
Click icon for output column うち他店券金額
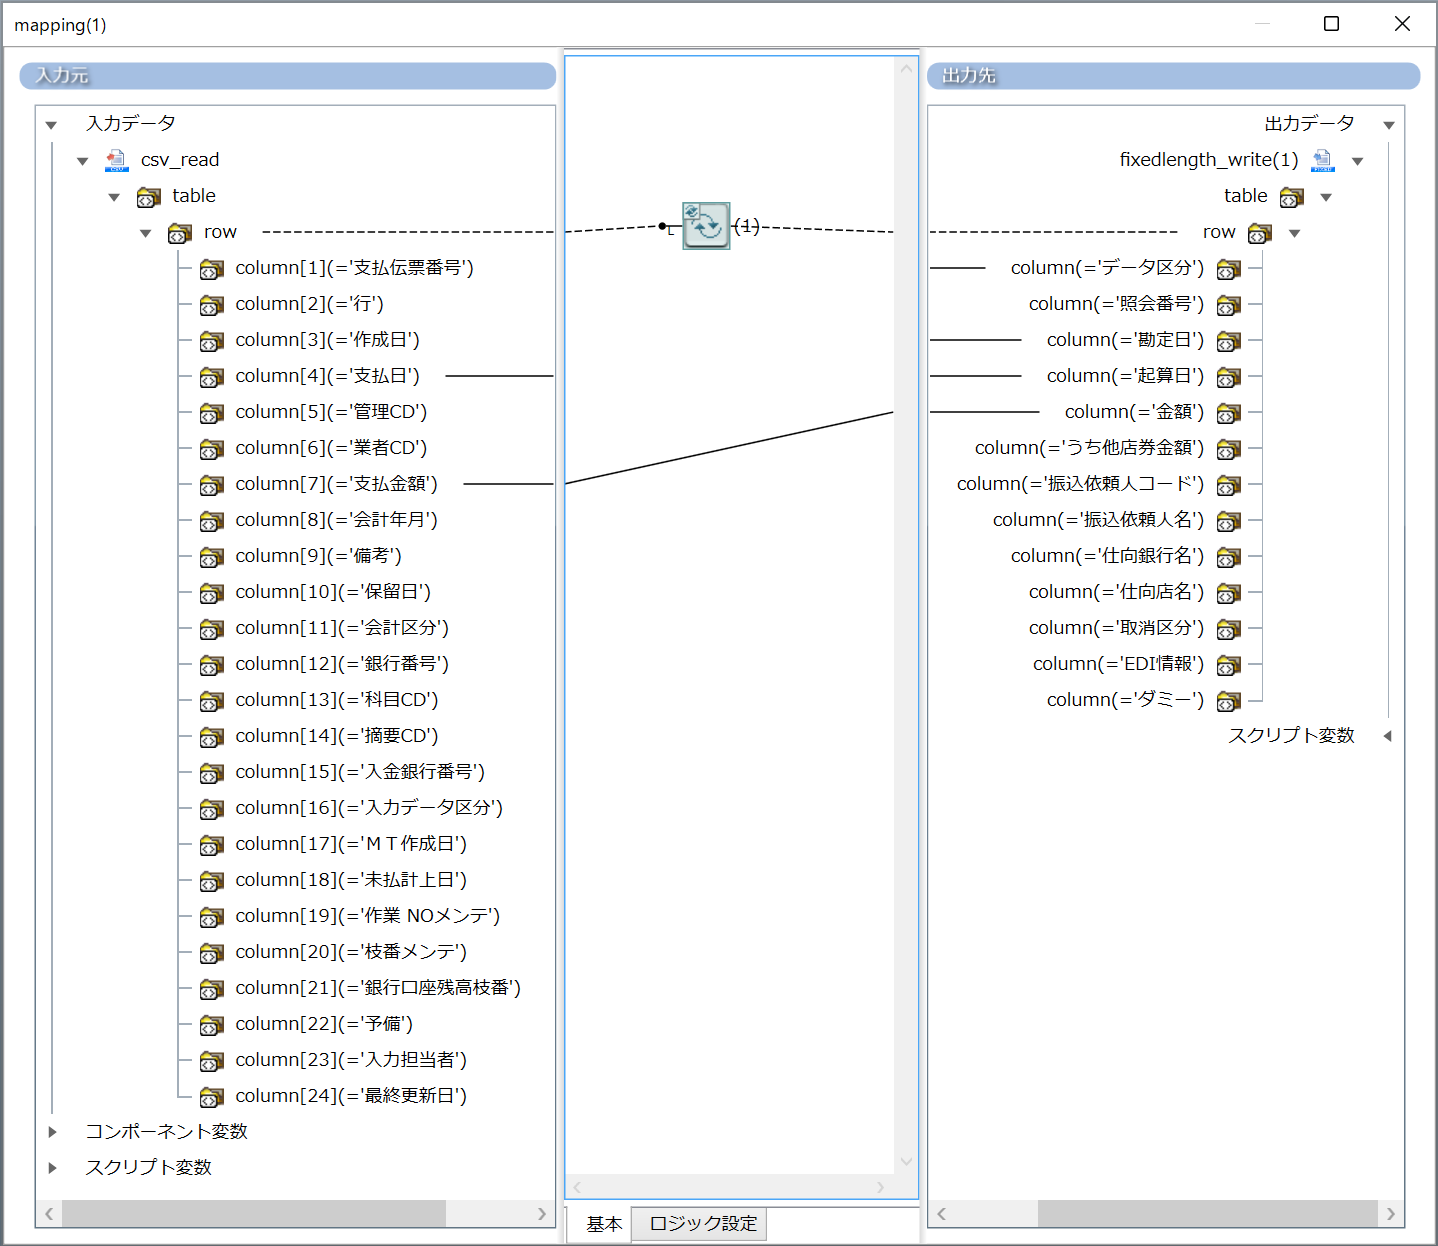[x=1229, y=449]
